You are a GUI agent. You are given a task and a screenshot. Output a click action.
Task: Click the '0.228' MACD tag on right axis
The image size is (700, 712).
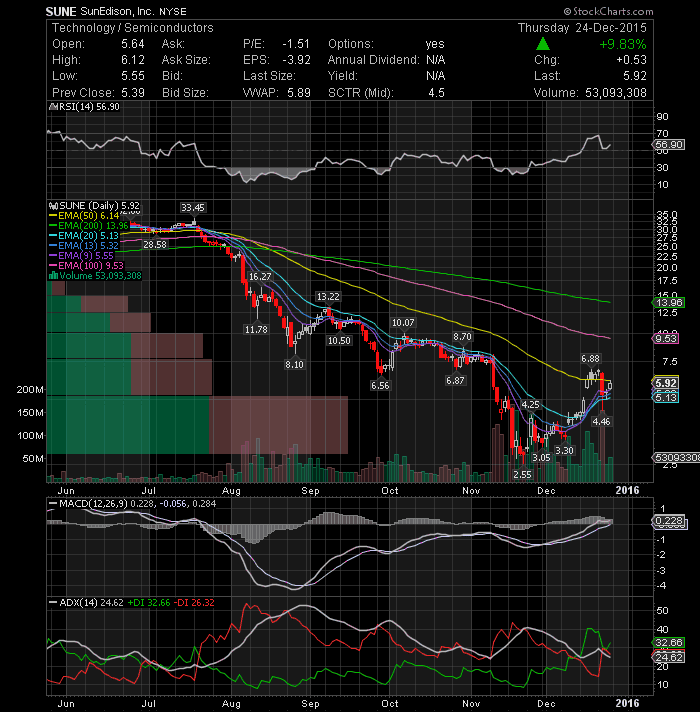[668, 520]
